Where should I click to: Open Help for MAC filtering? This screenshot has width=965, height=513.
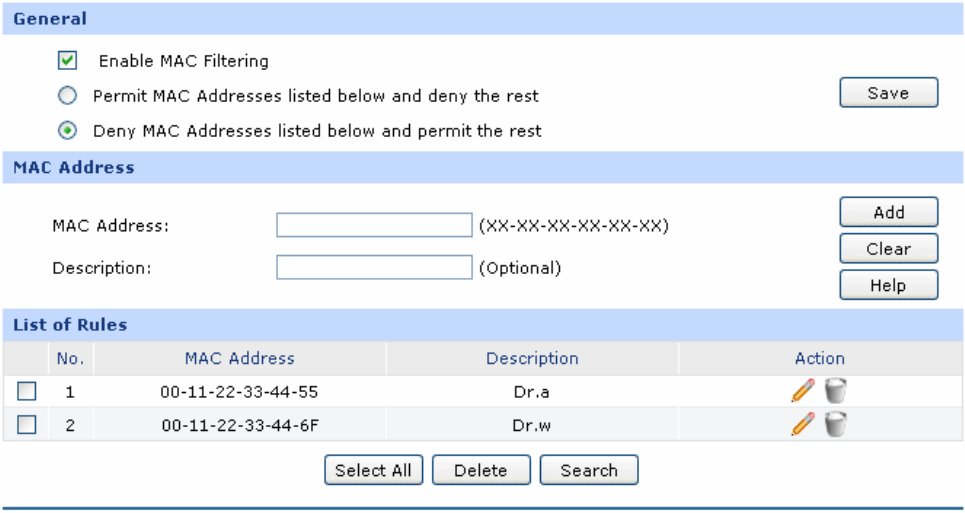click(888, 285)
